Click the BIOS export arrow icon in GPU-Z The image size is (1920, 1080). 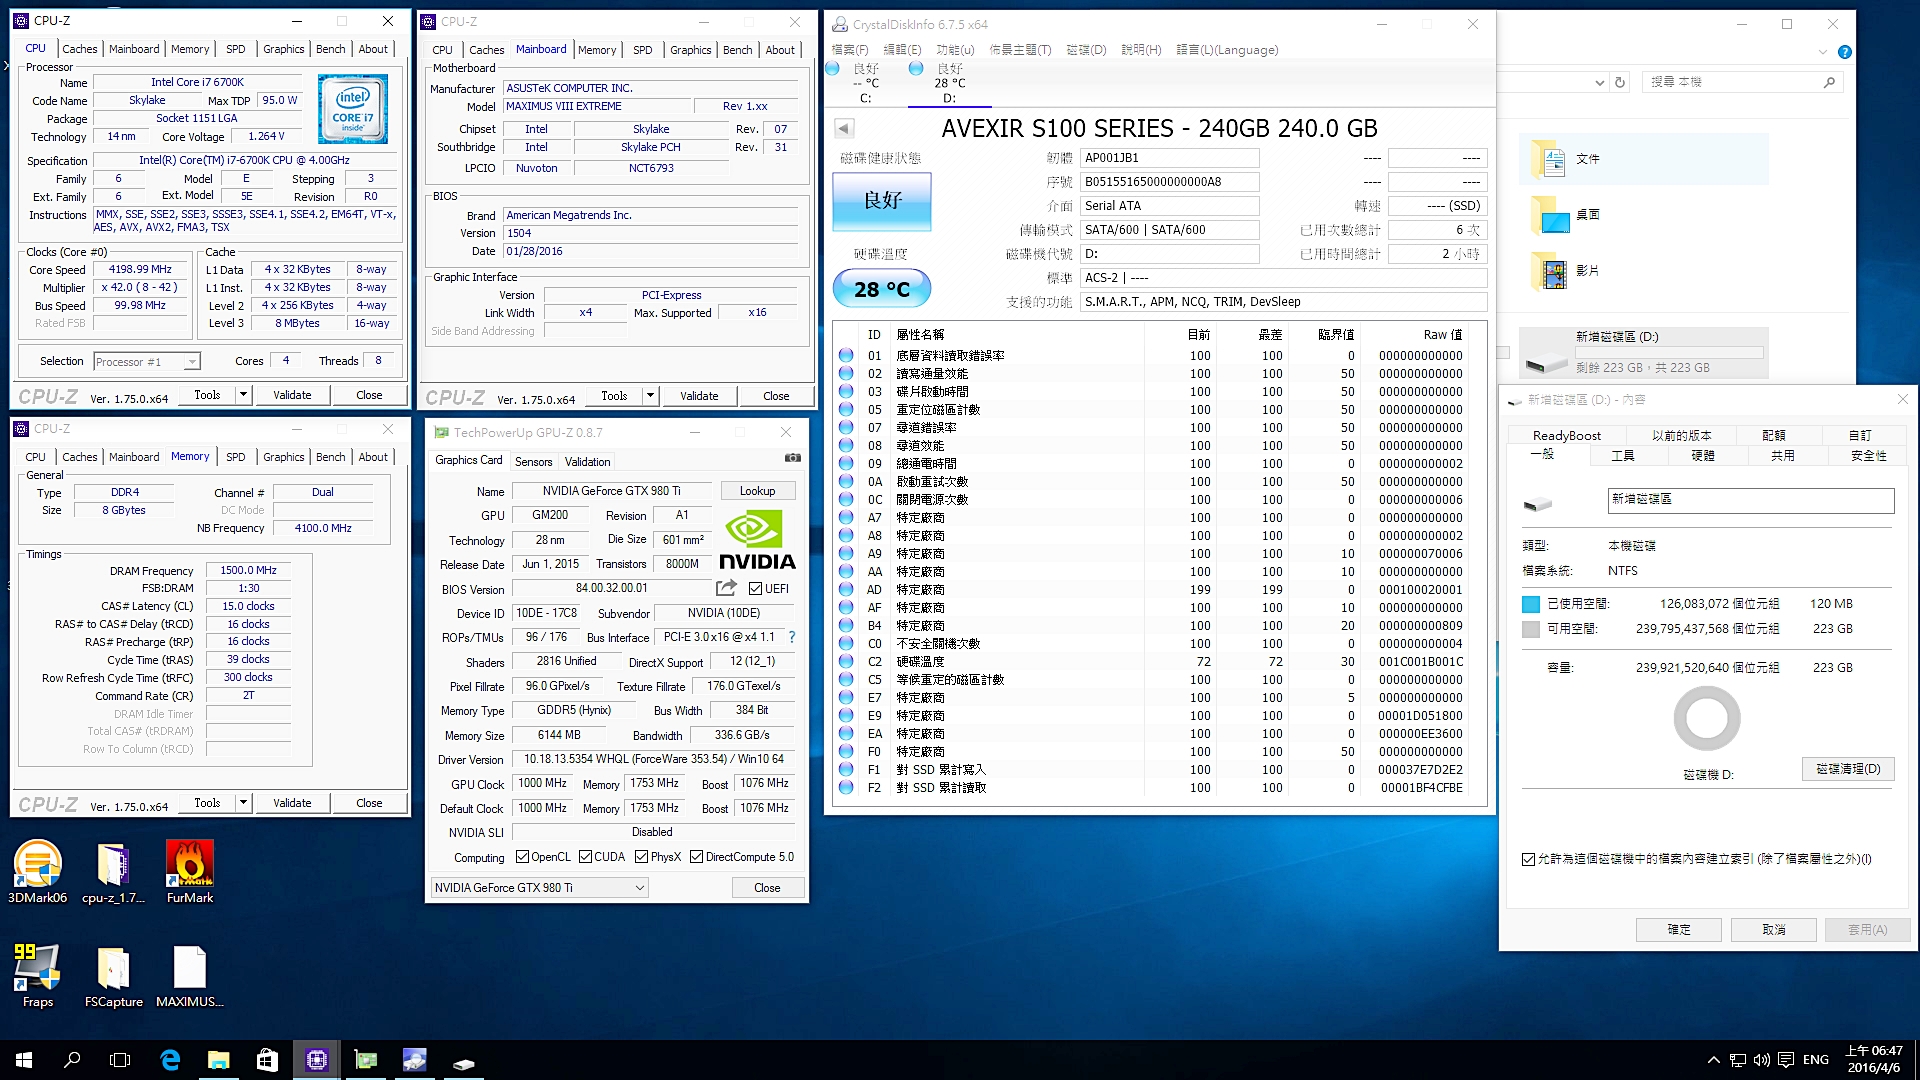724,588
